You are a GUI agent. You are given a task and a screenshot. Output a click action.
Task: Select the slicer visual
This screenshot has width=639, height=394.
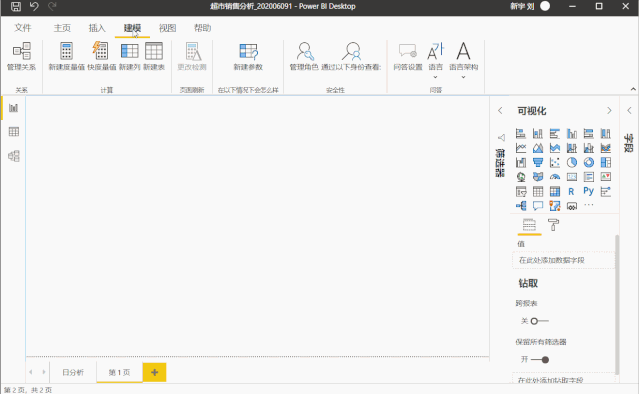tap(521, 191)
